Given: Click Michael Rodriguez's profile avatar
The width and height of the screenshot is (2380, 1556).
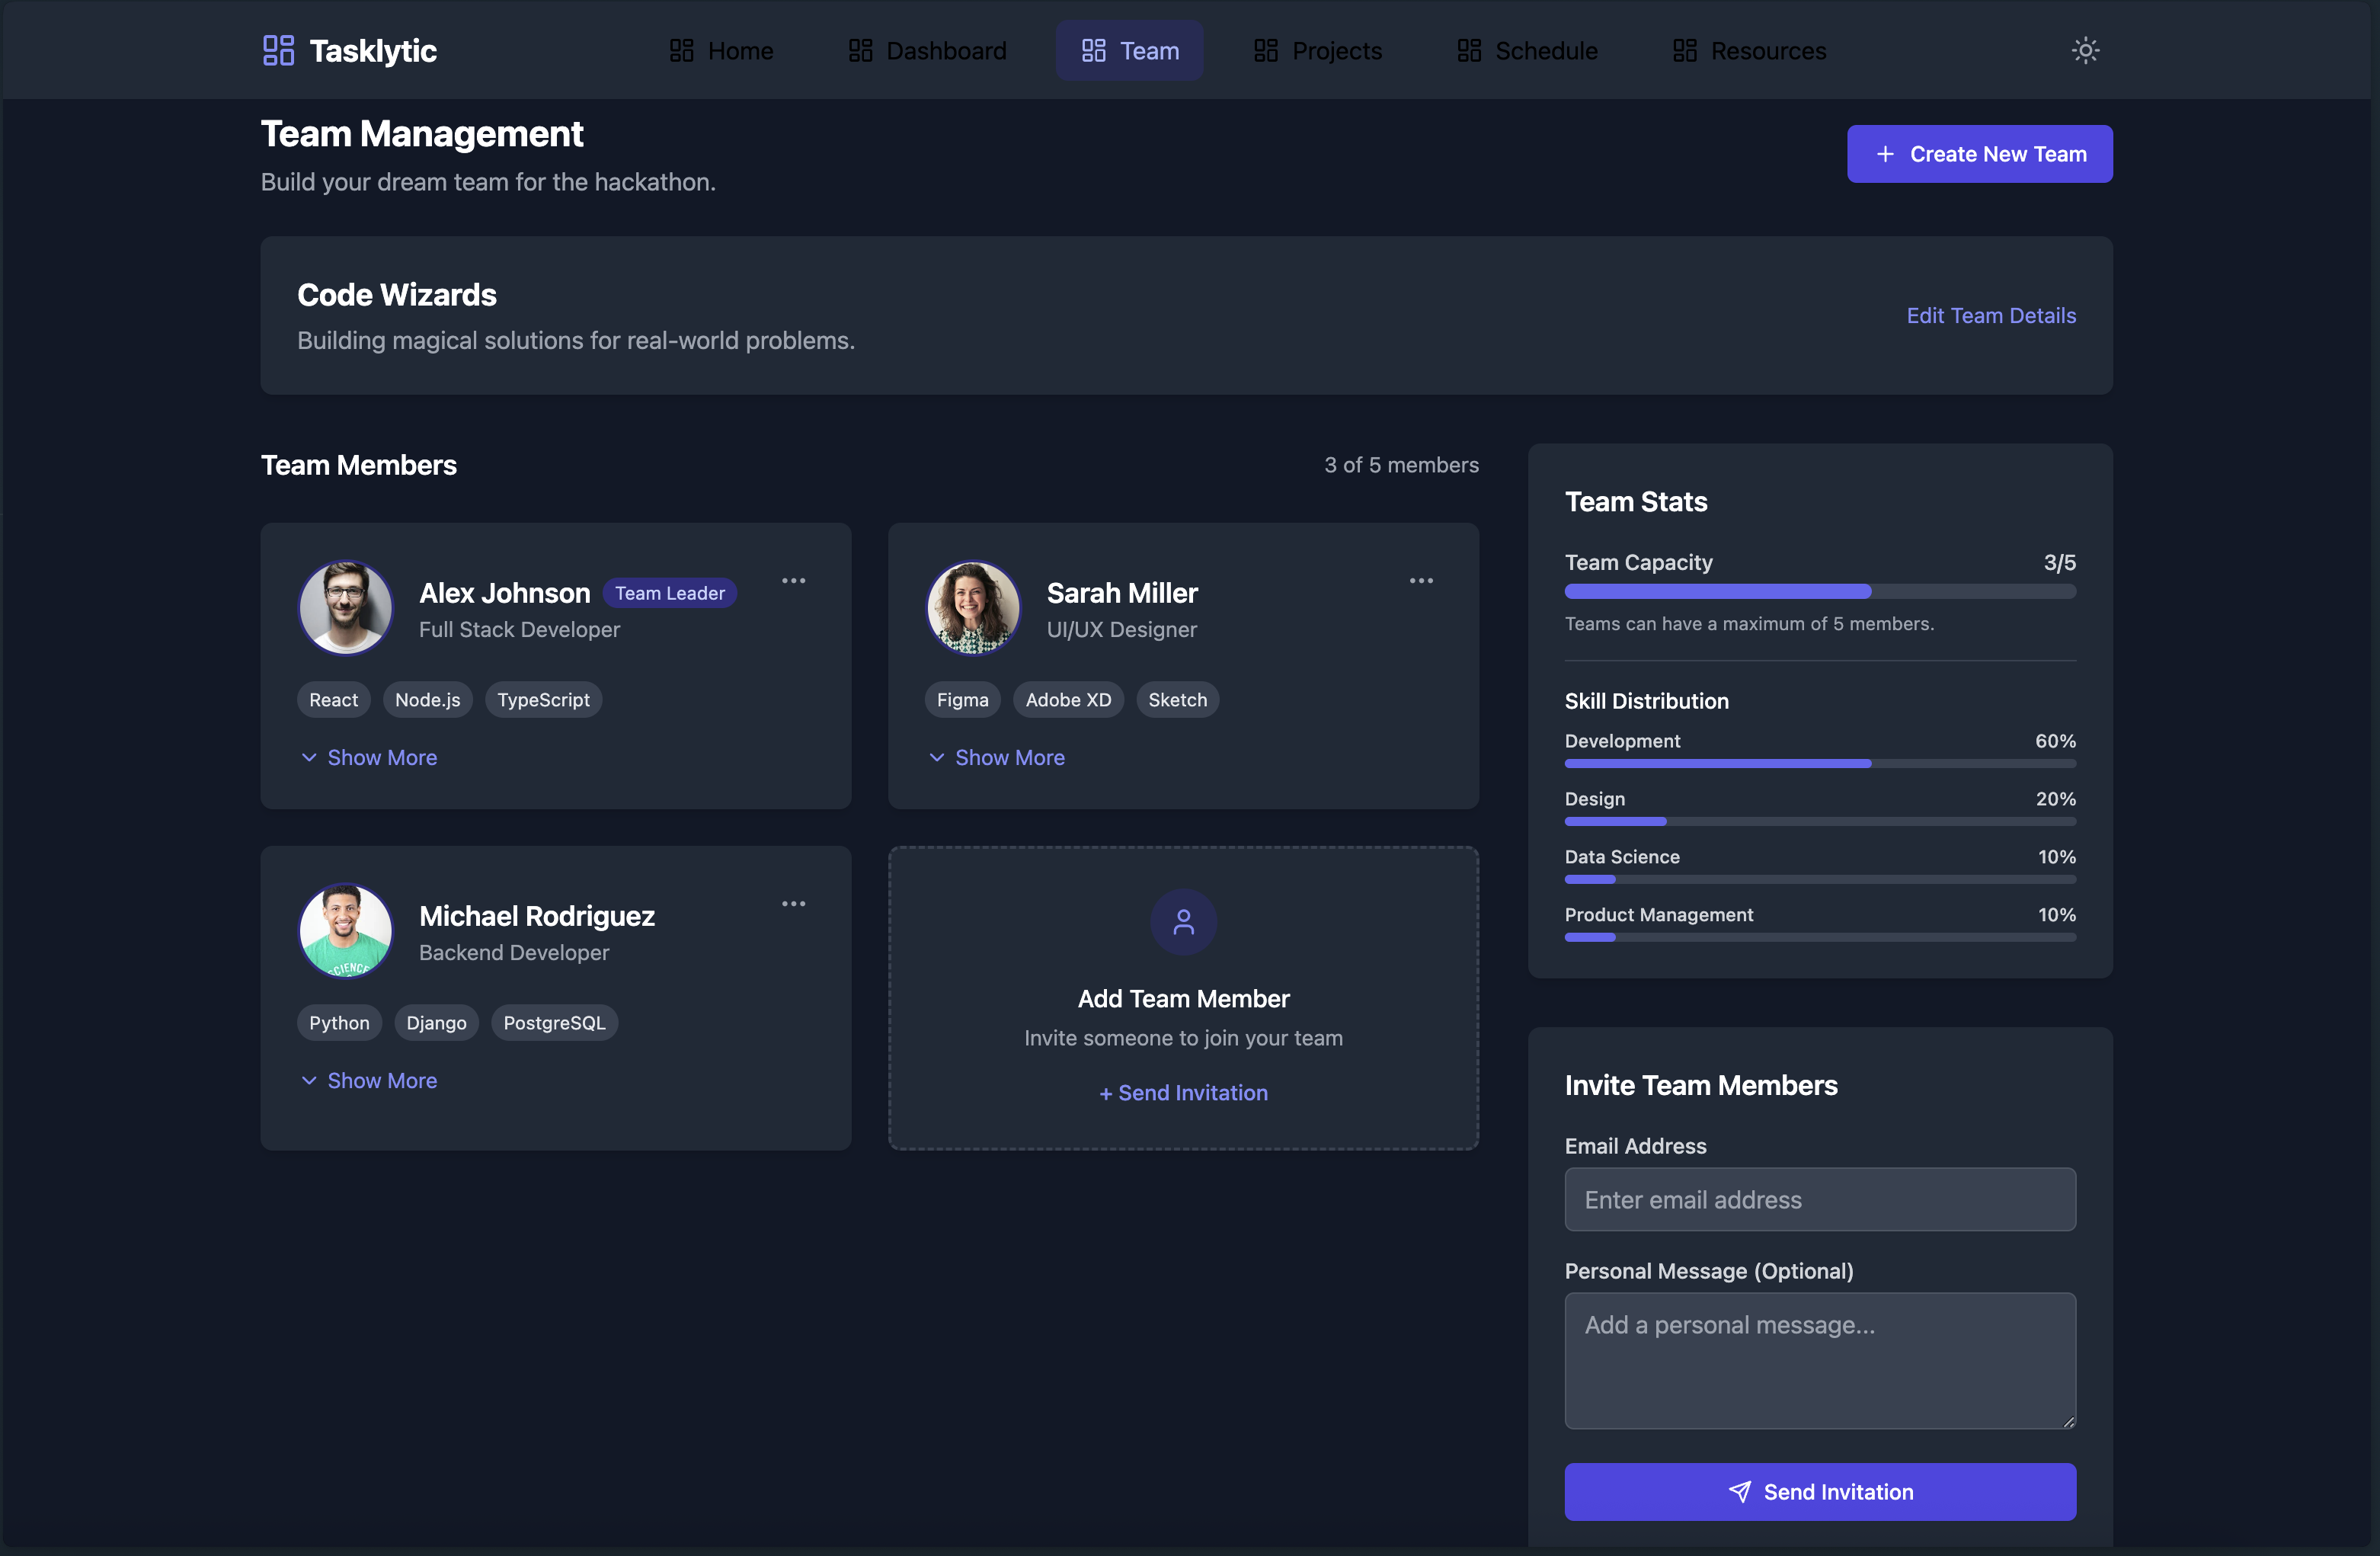Looking at the screenshot, I should tap(346, 931).
